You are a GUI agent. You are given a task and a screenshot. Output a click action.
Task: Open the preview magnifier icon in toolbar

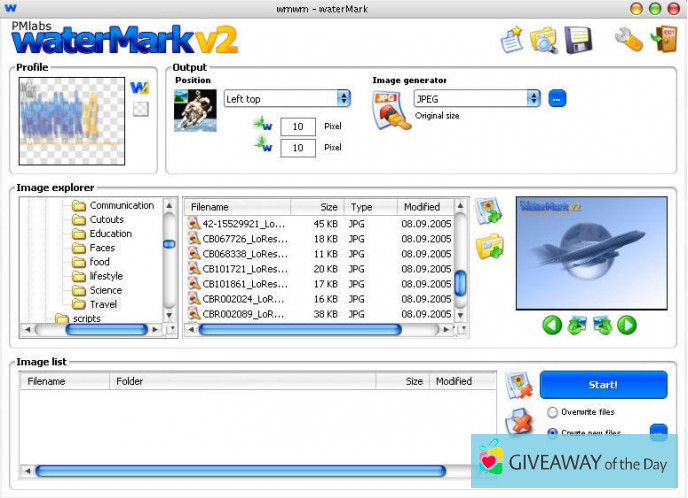point(544,40)
